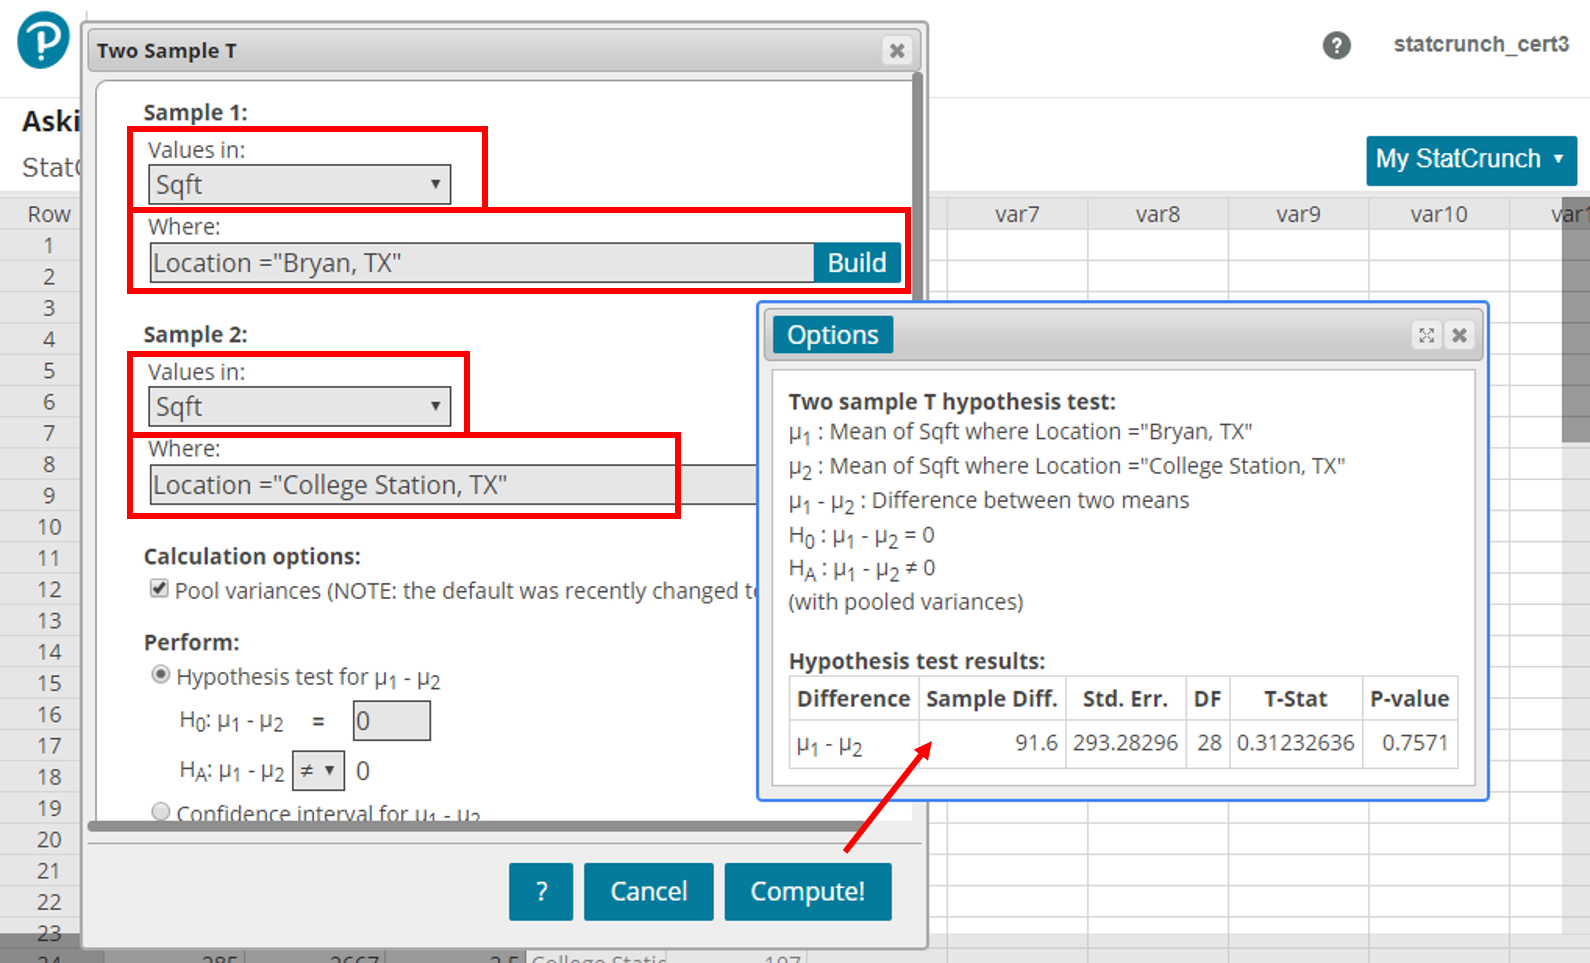Click the Sample 1 Where field
Image resolution: width=1590 pixels, height=963 pixels.
(482, 262)
